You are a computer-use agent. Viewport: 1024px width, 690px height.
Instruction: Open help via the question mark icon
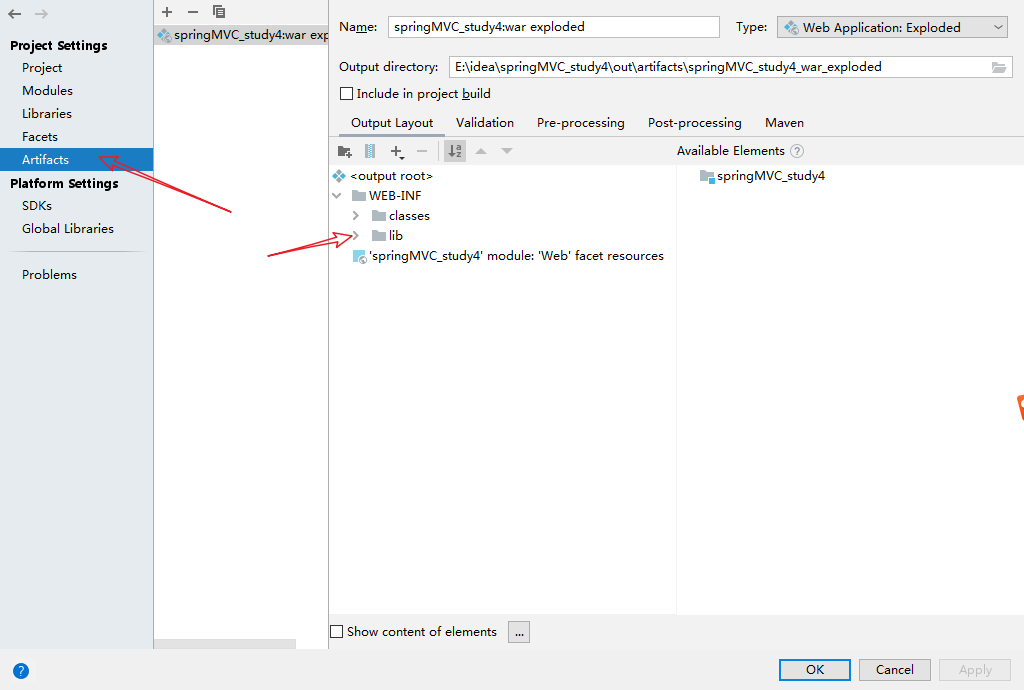[x=20, y=670]
